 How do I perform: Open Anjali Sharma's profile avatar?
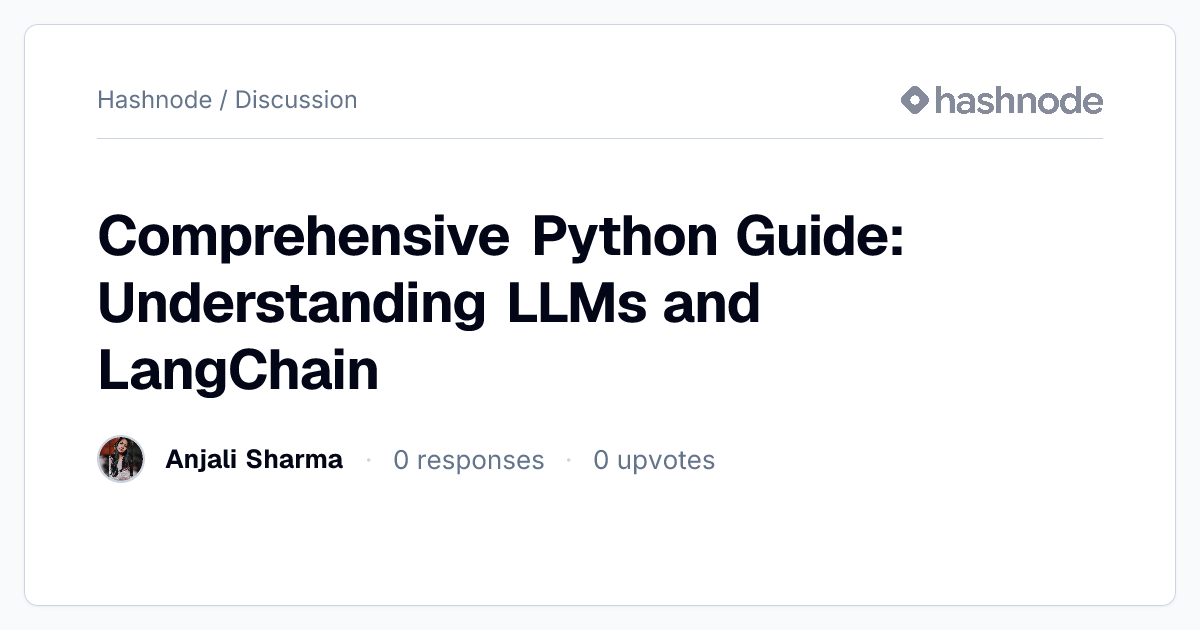point(121,460)
